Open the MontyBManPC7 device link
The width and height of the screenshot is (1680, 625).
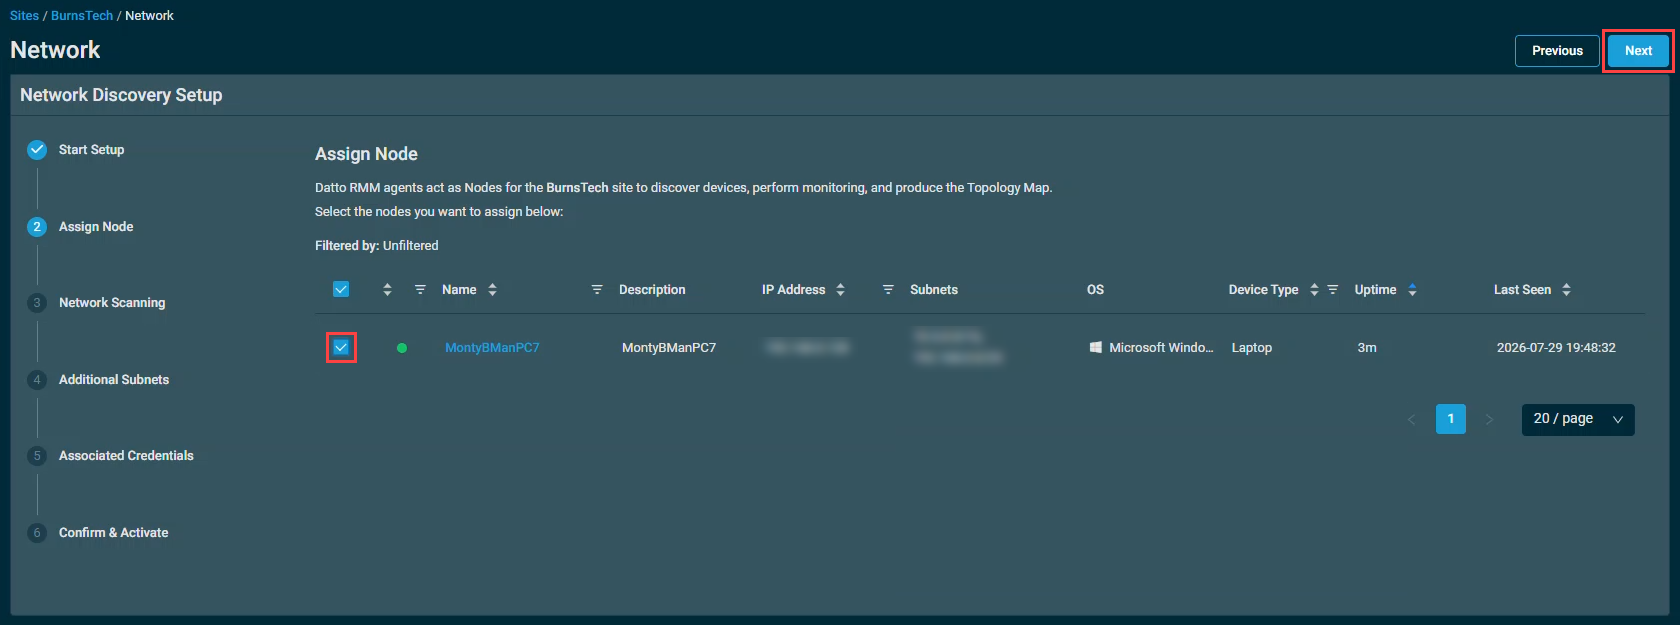point(492,348)
